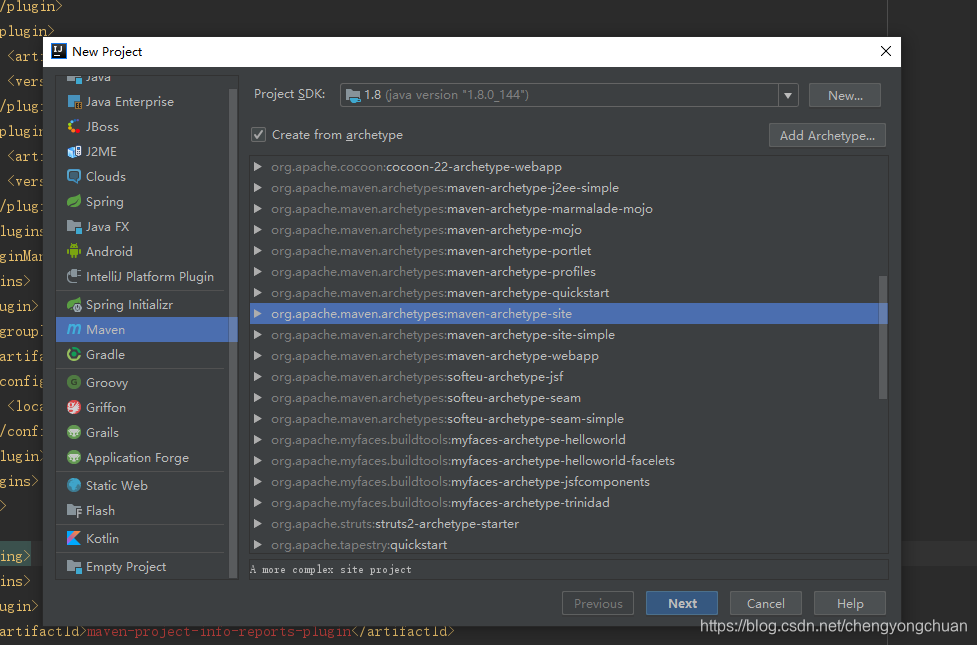Click the Empty Project folder icon

tap(74, 566)
